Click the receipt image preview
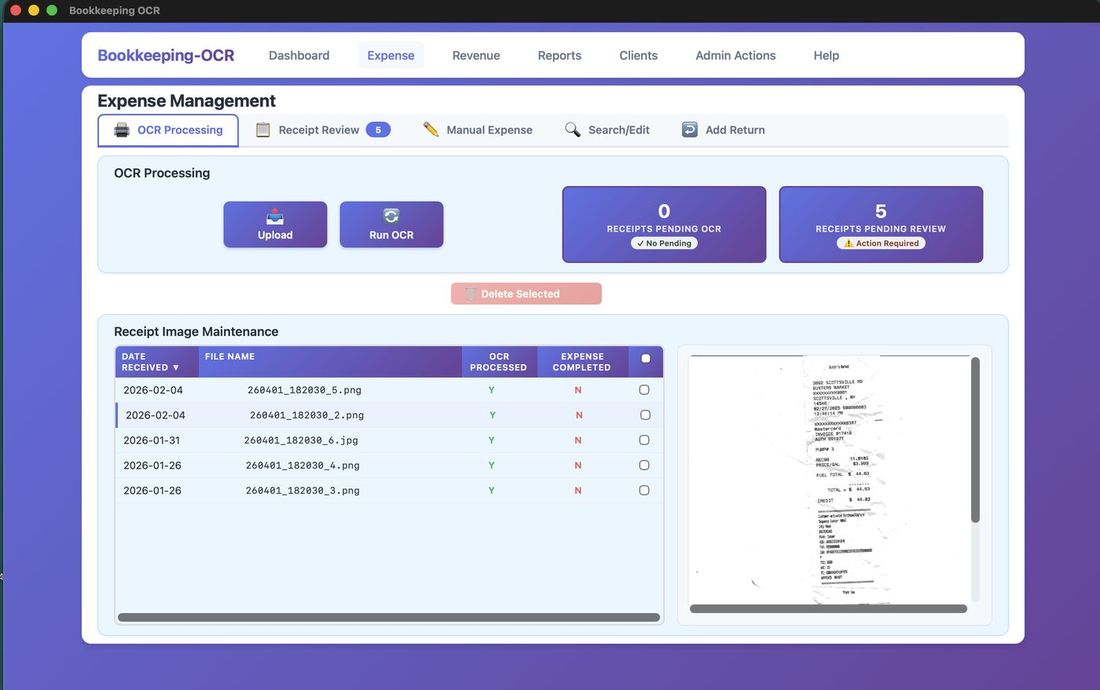The width and height of the screenshot is (1100, 690). coord(828,478)
